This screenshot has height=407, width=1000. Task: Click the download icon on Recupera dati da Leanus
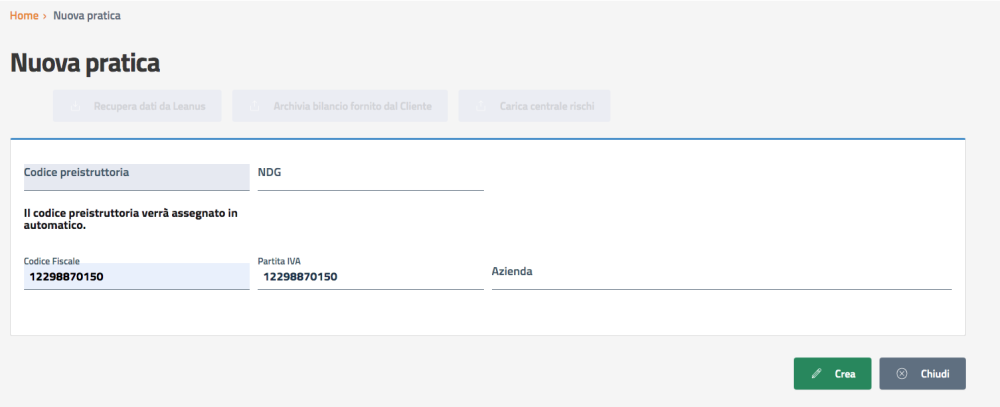click(x=76, y=105)
